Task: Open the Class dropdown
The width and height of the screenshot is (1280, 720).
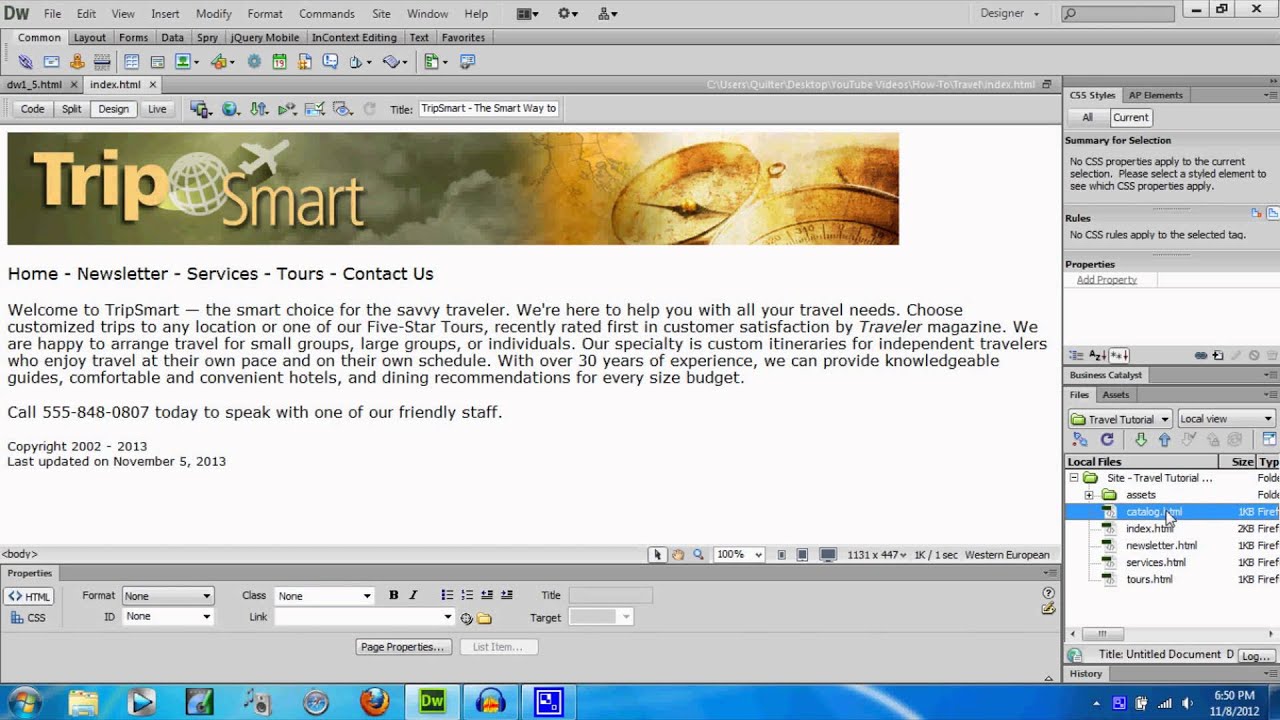Action: click(324, 596)
